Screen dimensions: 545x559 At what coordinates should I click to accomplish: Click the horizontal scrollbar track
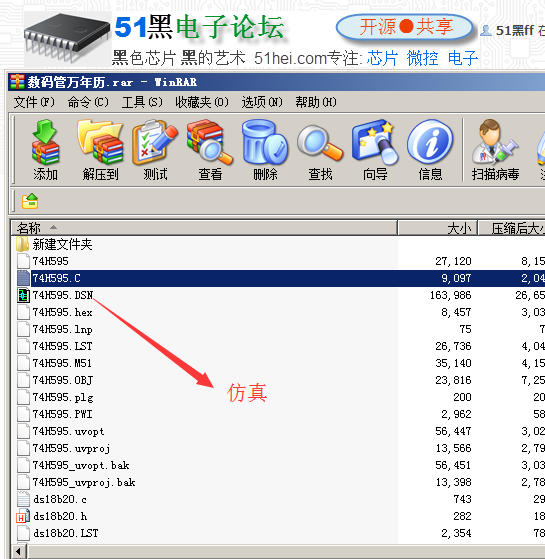click(x=286, y=552)
